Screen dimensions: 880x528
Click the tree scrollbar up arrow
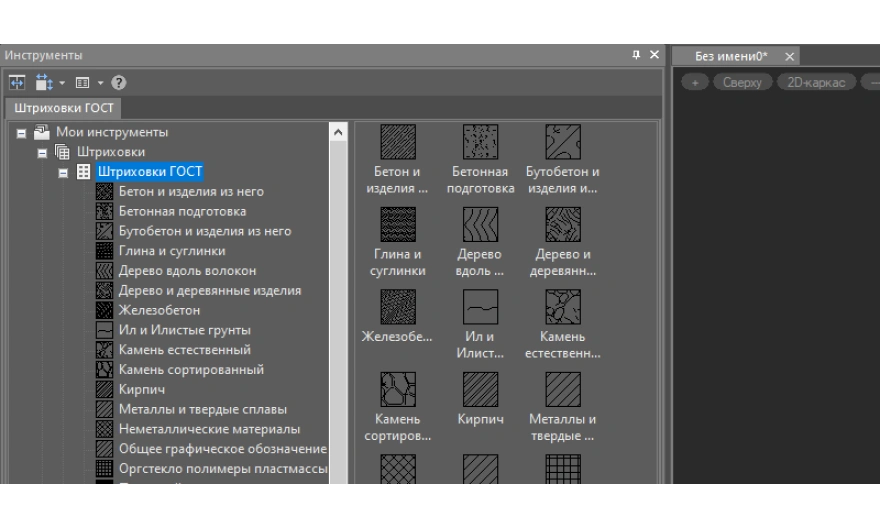pos(337,132)
